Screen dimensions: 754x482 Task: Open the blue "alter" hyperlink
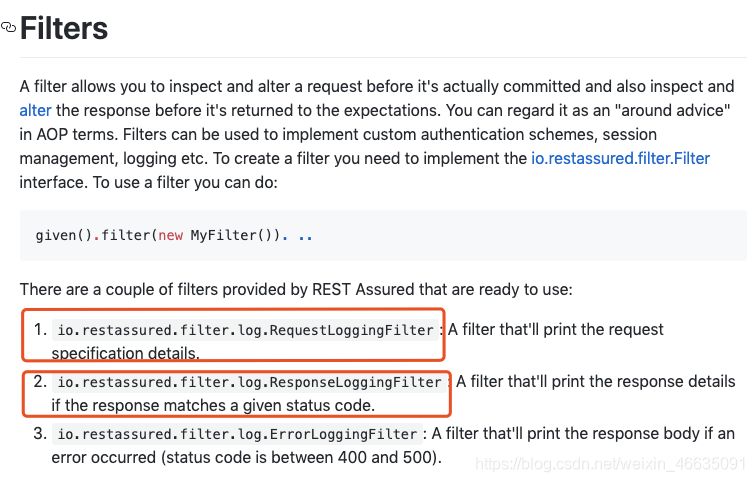pyautogui.click(x=35, y=109)
